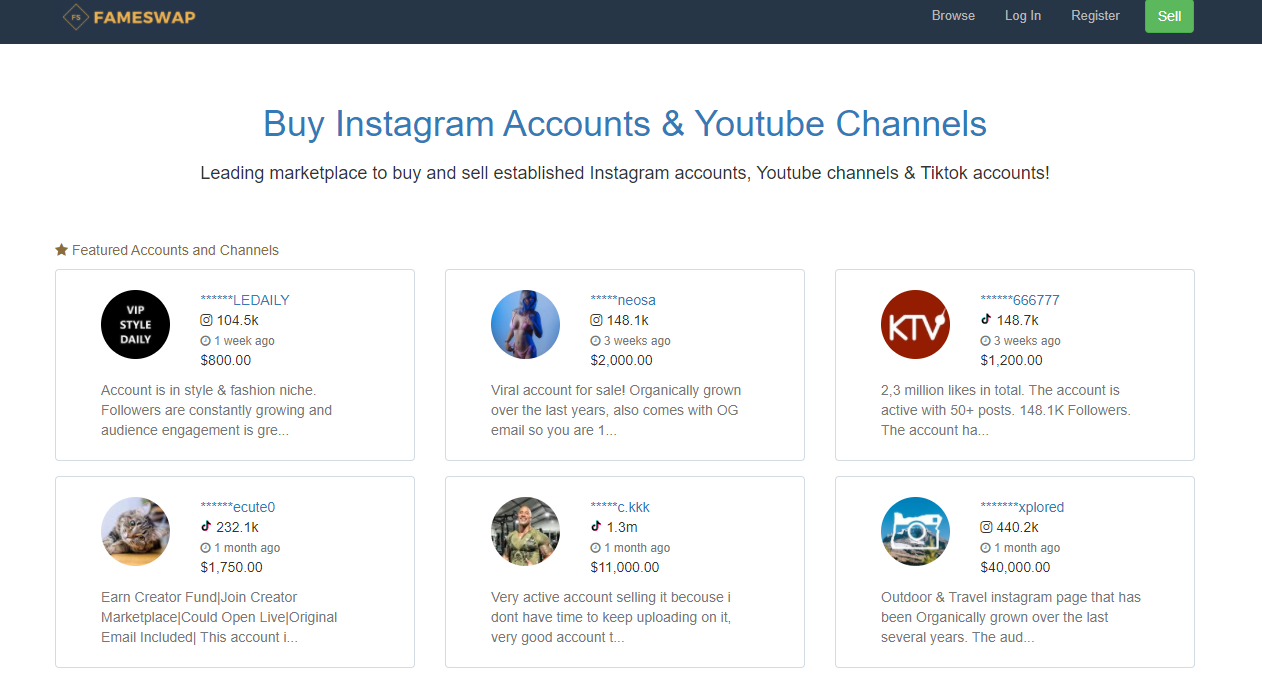Click the Instagram icon next to 440.2k
The width and height of the screenshot is (1262, 678).
tap(986, 527)
